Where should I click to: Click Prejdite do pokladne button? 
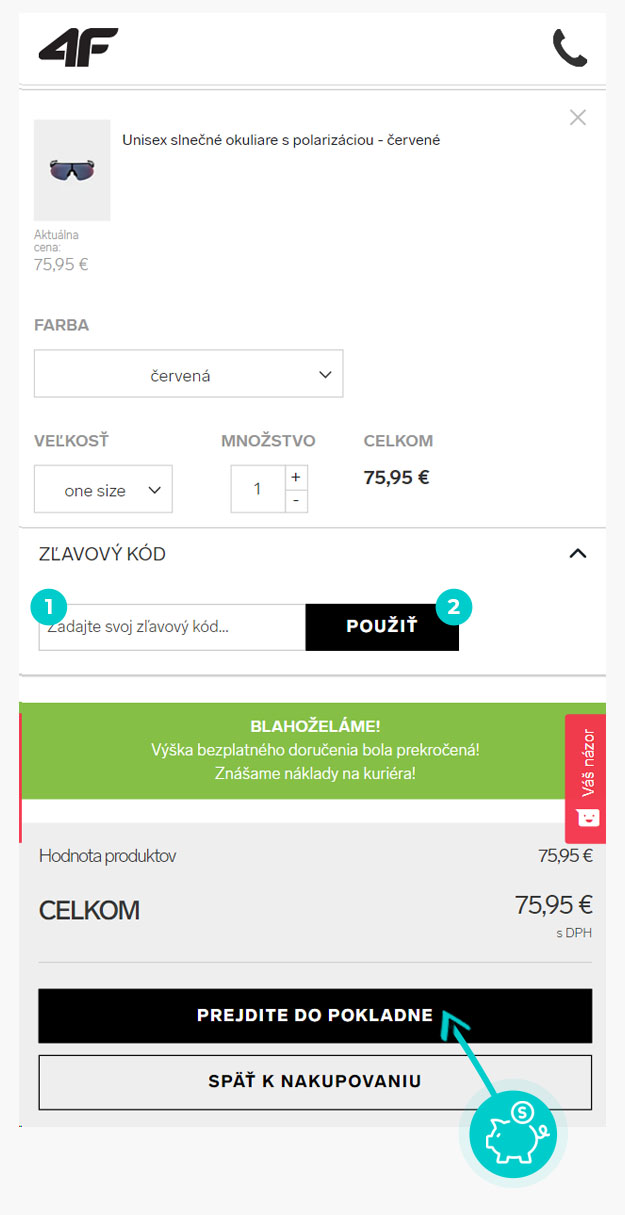pyautogui.click(x=315, y=1016)
